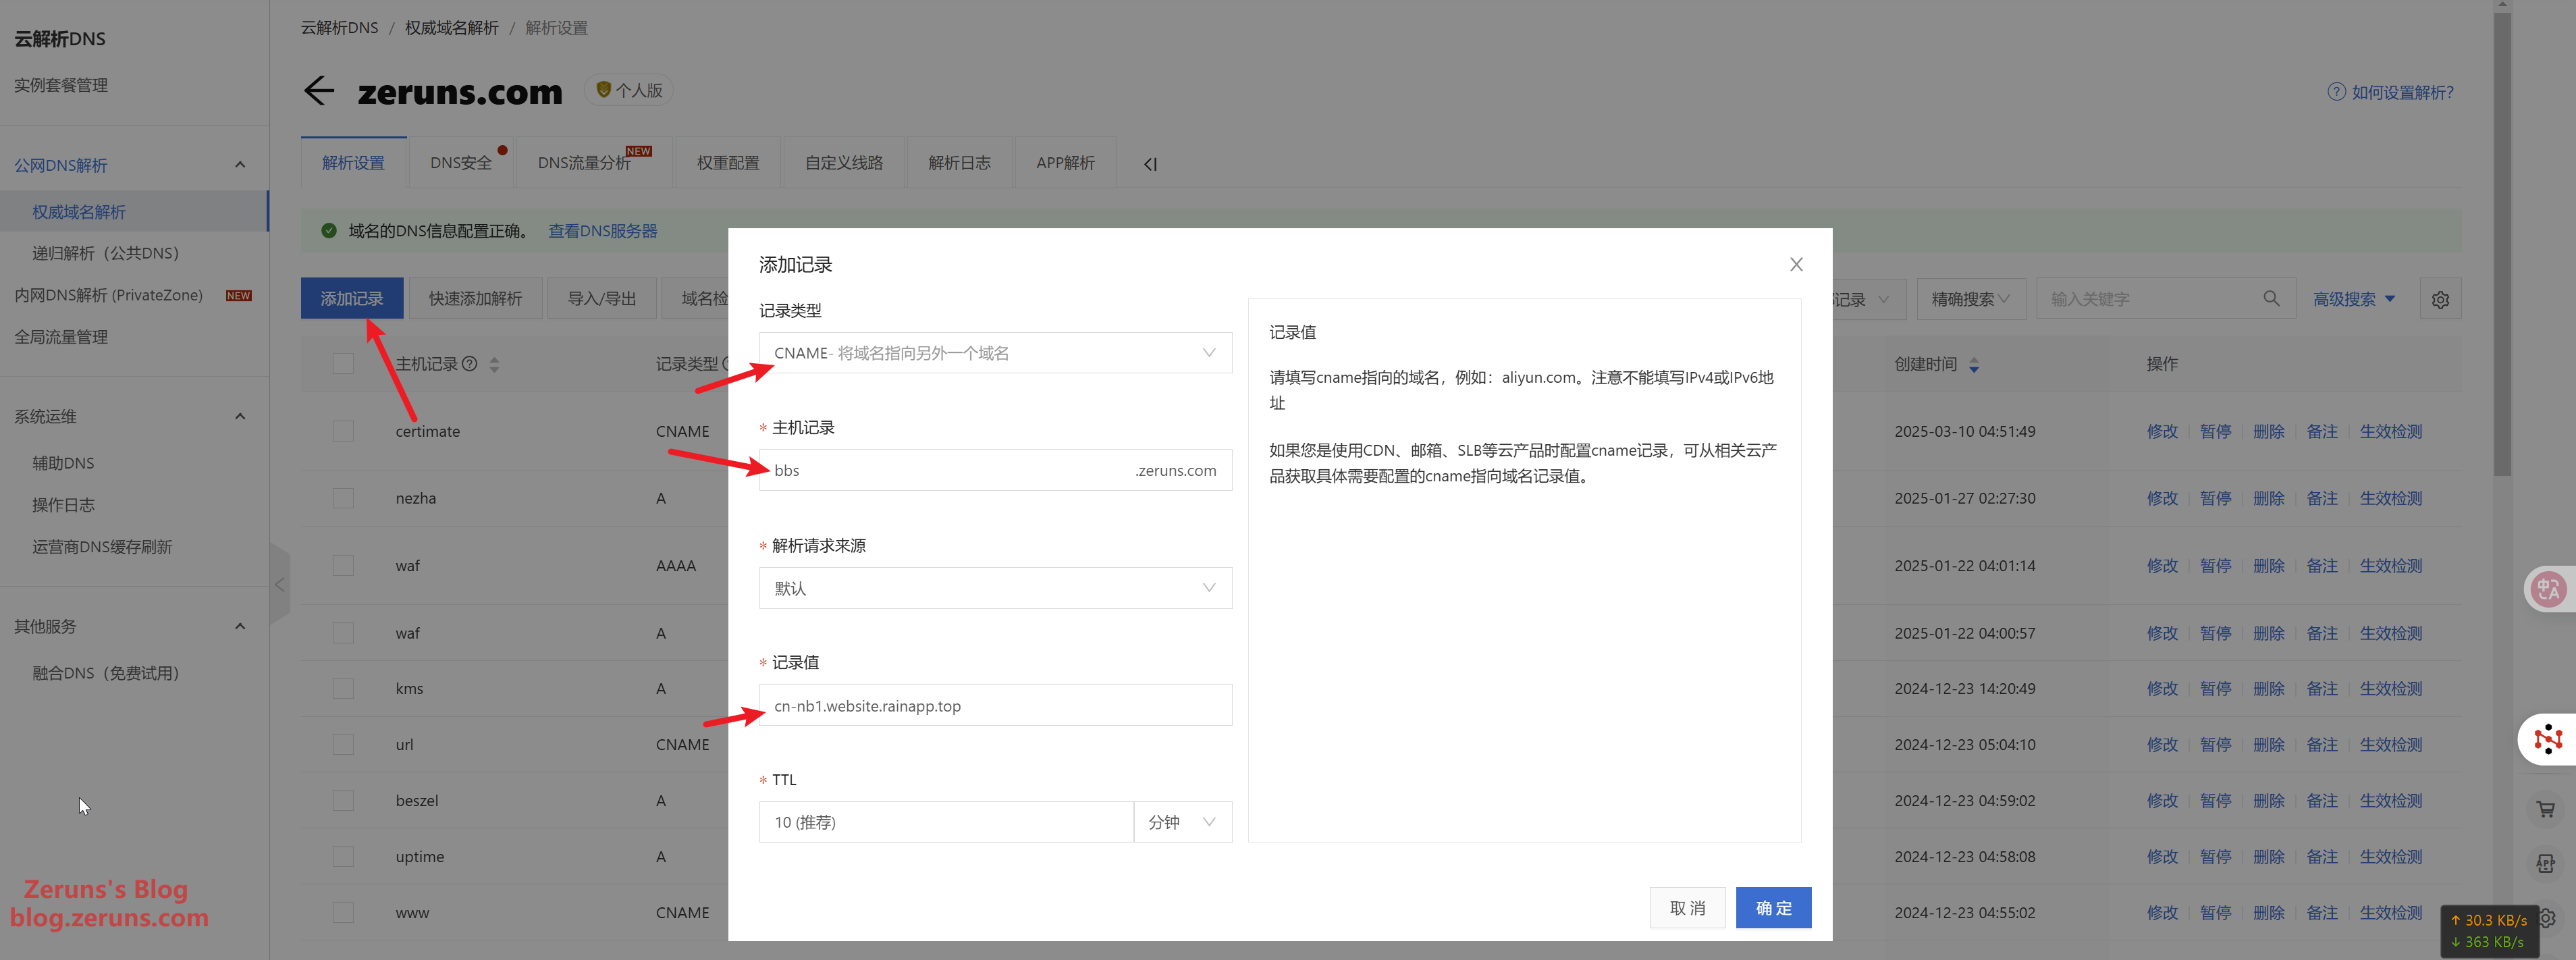The image size is (2576, 960).
Task: Switch to the DNS流量分析 tab
Action: (x=594, y=163)
